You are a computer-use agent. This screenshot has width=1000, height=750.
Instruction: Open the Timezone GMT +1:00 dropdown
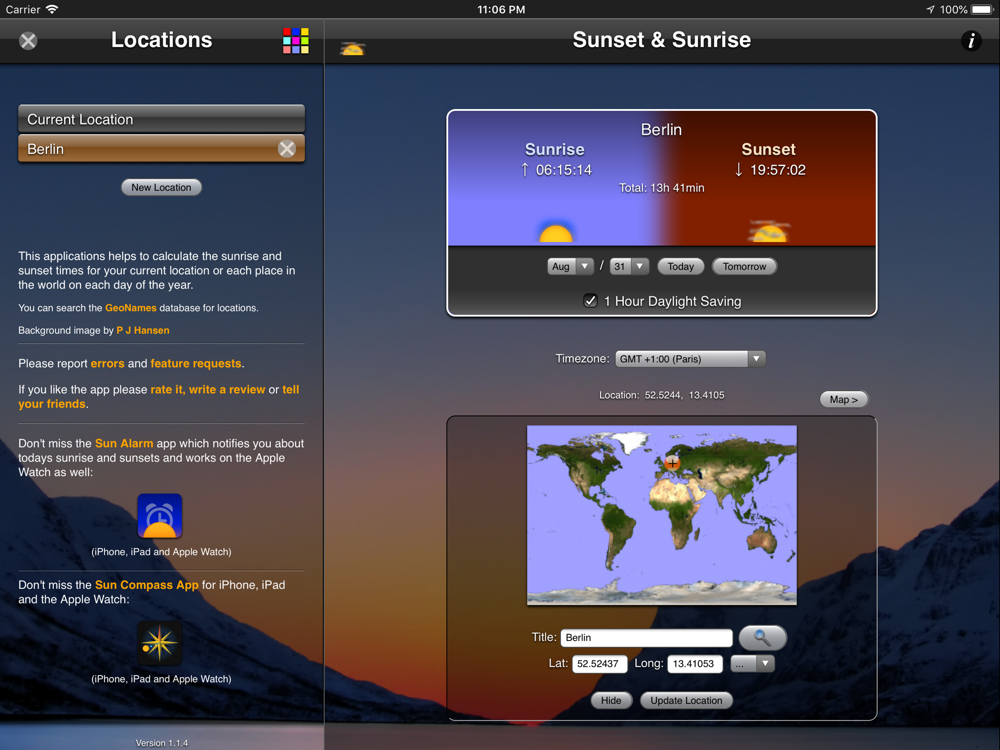click(690, 359)
